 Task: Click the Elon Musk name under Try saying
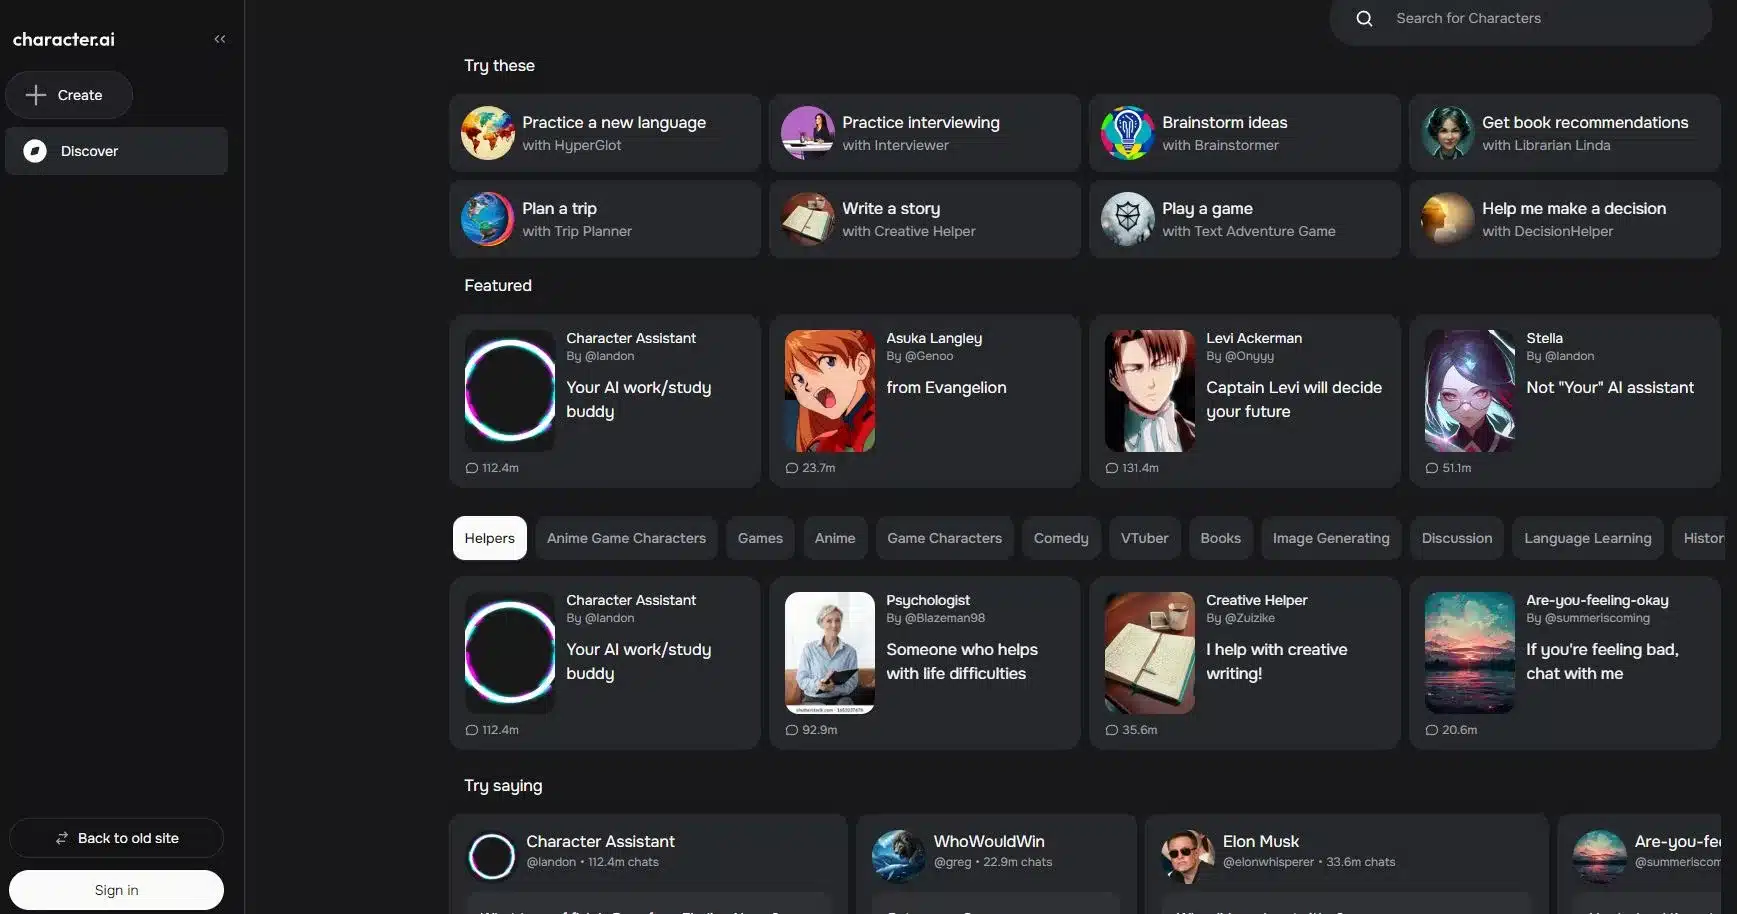[1261, 841]
